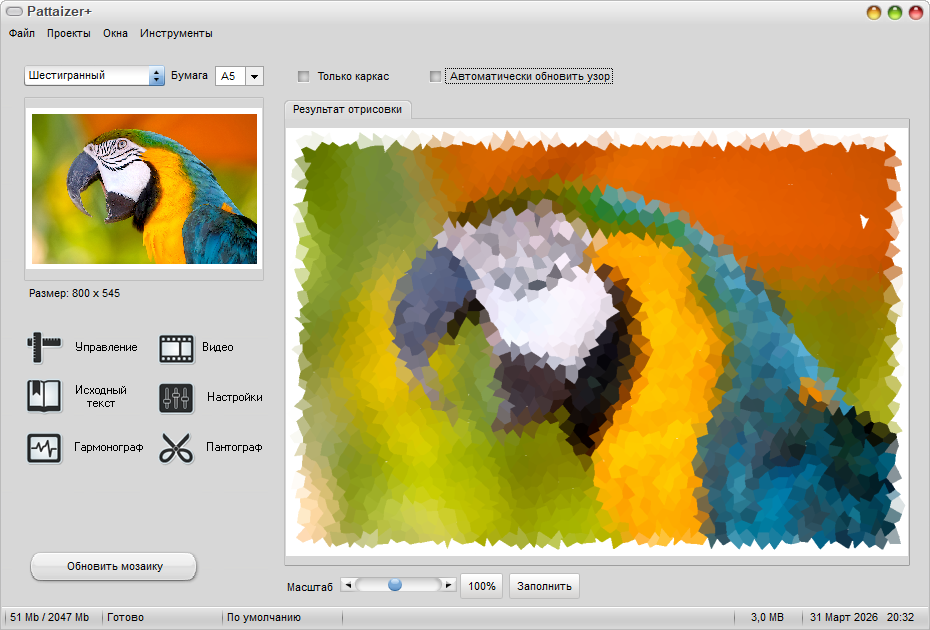Open the Файл menu

pos(22,33)
